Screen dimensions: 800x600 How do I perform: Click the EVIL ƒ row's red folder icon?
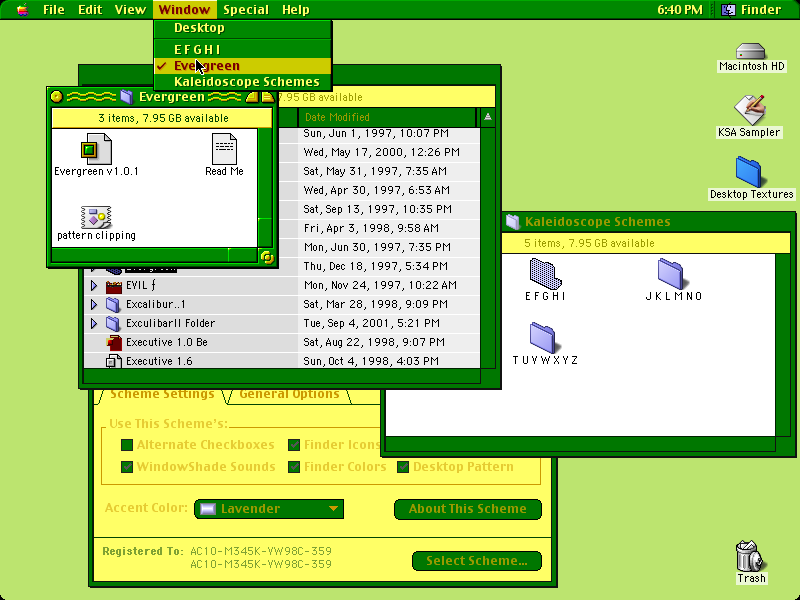[113, 286]
